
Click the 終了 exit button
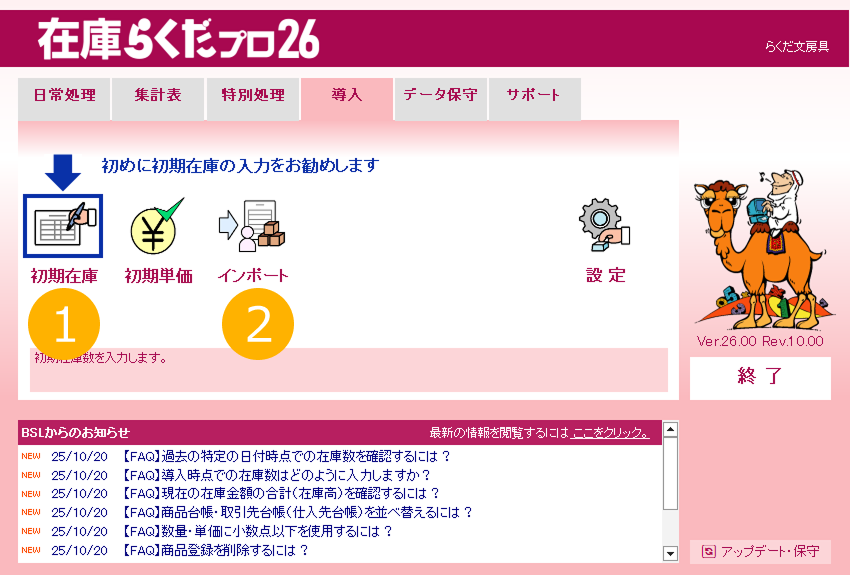click(760, 378)
